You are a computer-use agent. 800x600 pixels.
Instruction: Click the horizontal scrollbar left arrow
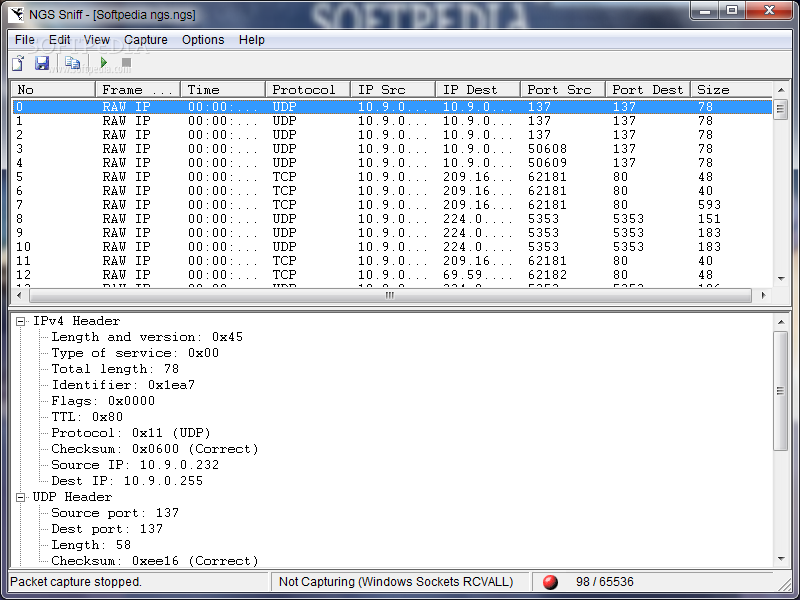click(x=19, y=295)
